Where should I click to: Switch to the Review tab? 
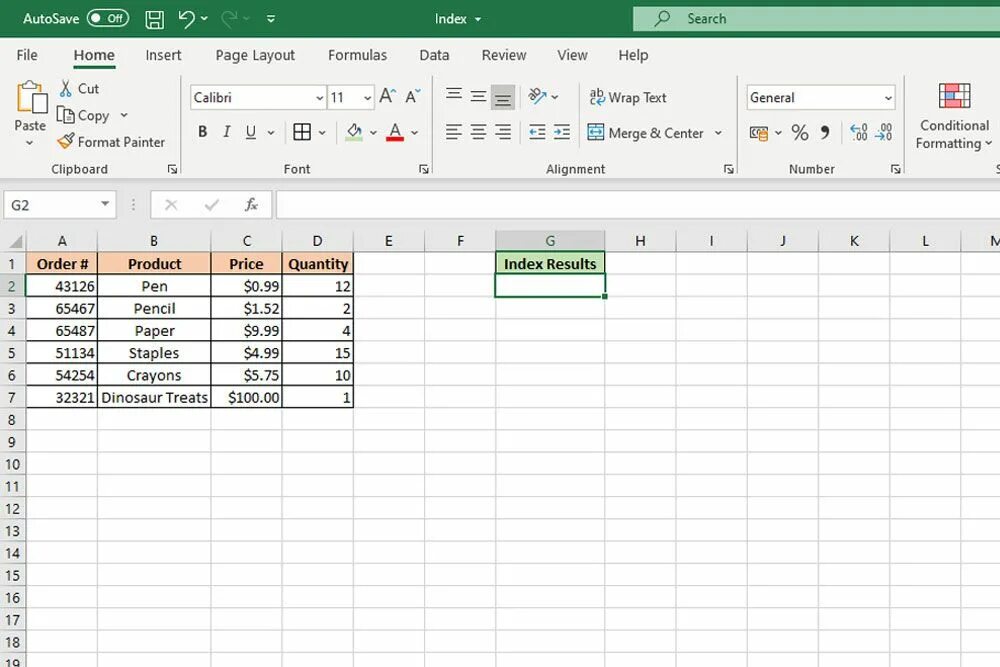tap(504, 55)
